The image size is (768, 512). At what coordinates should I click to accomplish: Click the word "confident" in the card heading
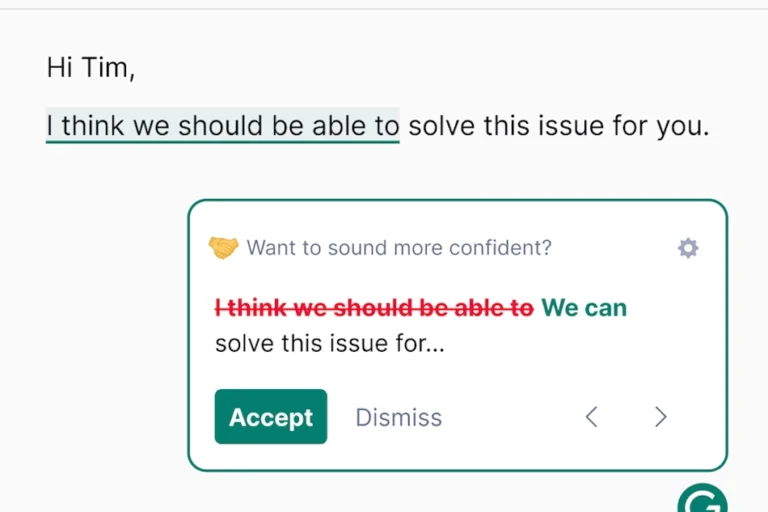point(495,248)
